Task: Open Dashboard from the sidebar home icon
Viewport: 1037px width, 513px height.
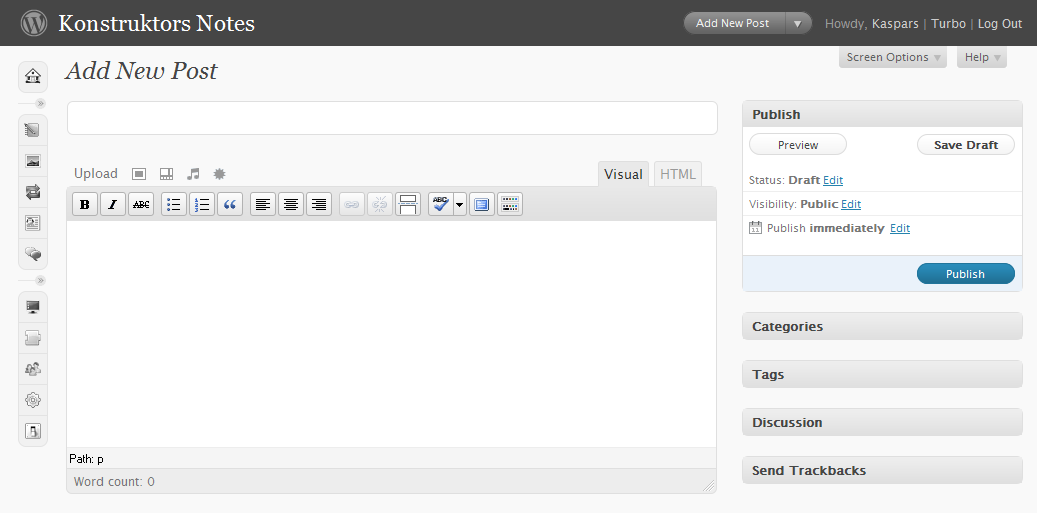Action: (33, 76)
